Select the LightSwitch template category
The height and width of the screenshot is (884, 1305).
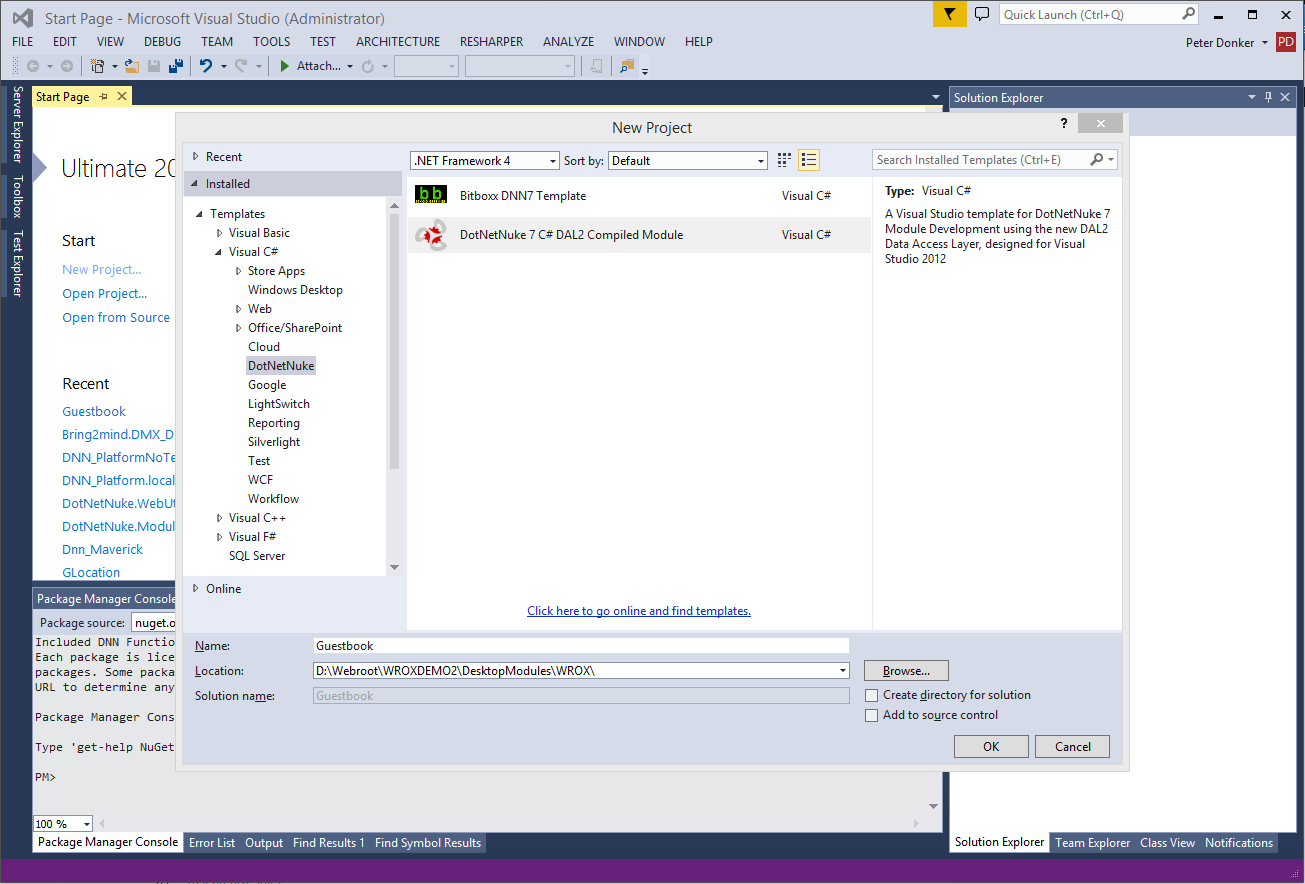(x=279, y=404)
